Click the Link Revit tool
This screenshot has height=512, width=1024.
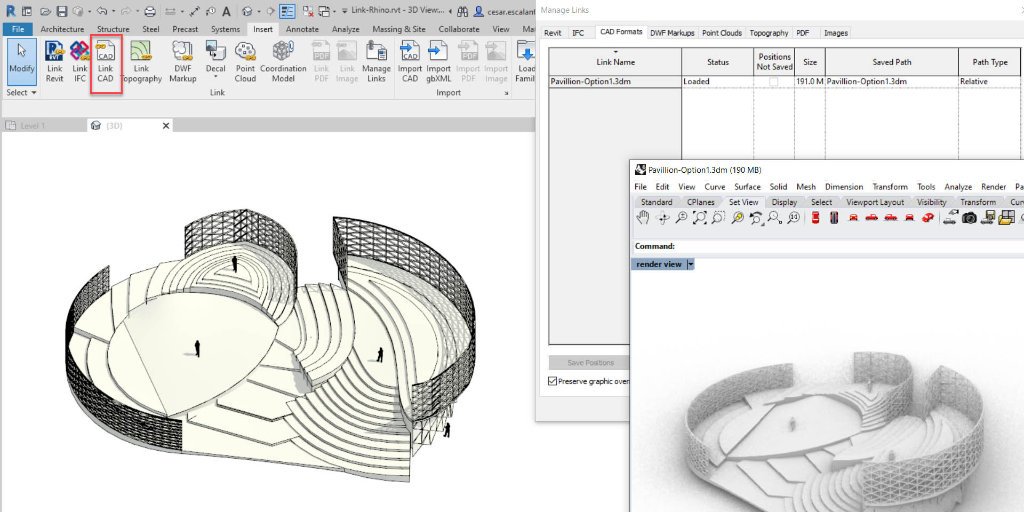55,61
